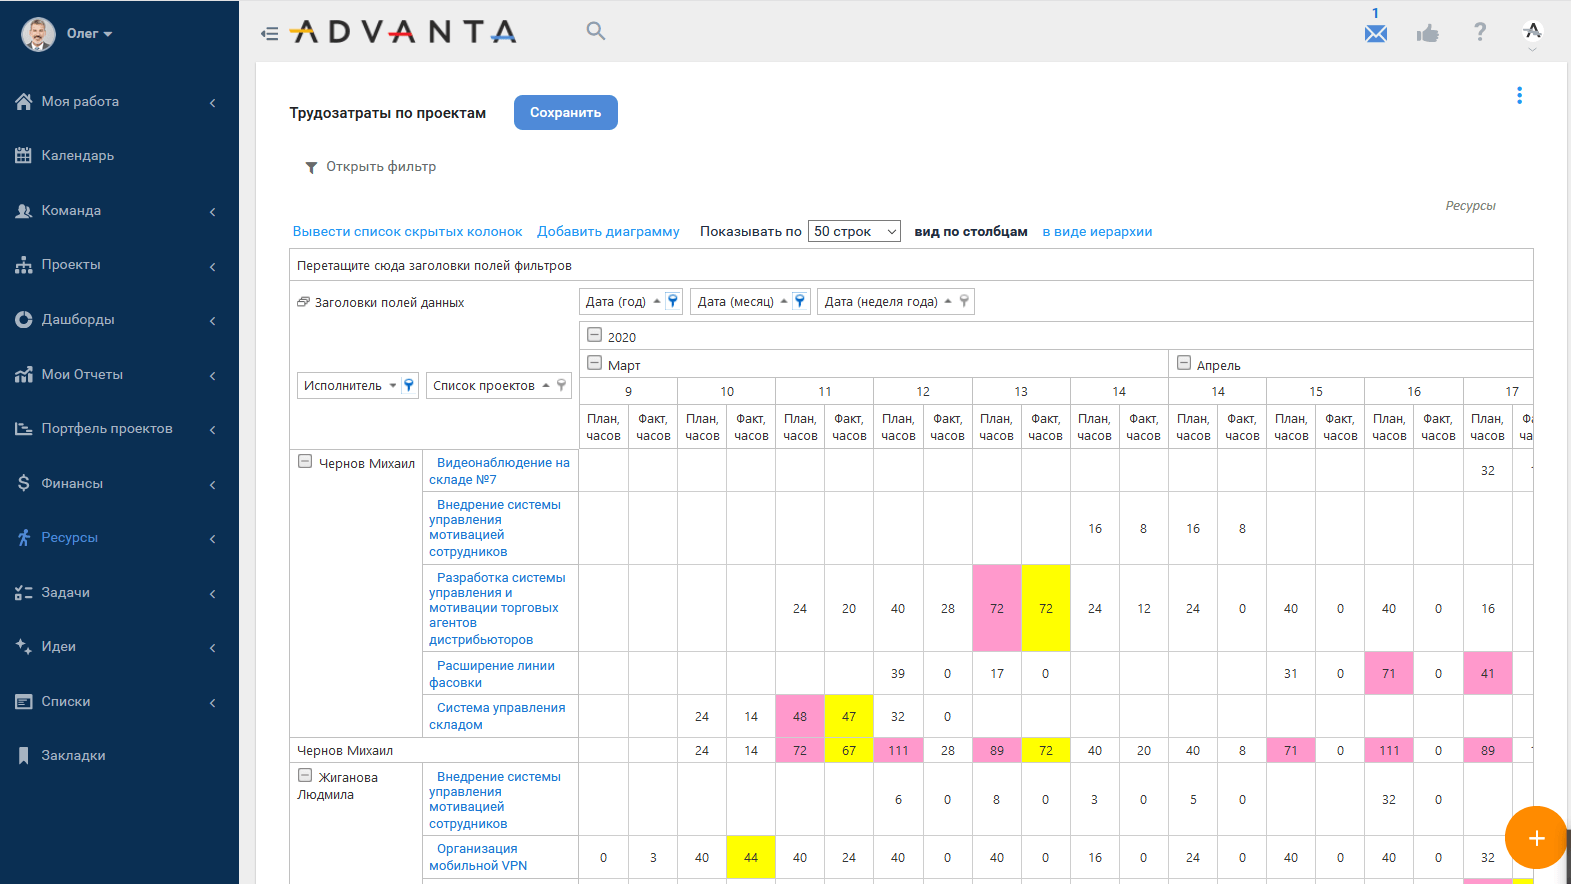Click the Добавить диаграмму link
1571x884 pixels.
(608, 231)
